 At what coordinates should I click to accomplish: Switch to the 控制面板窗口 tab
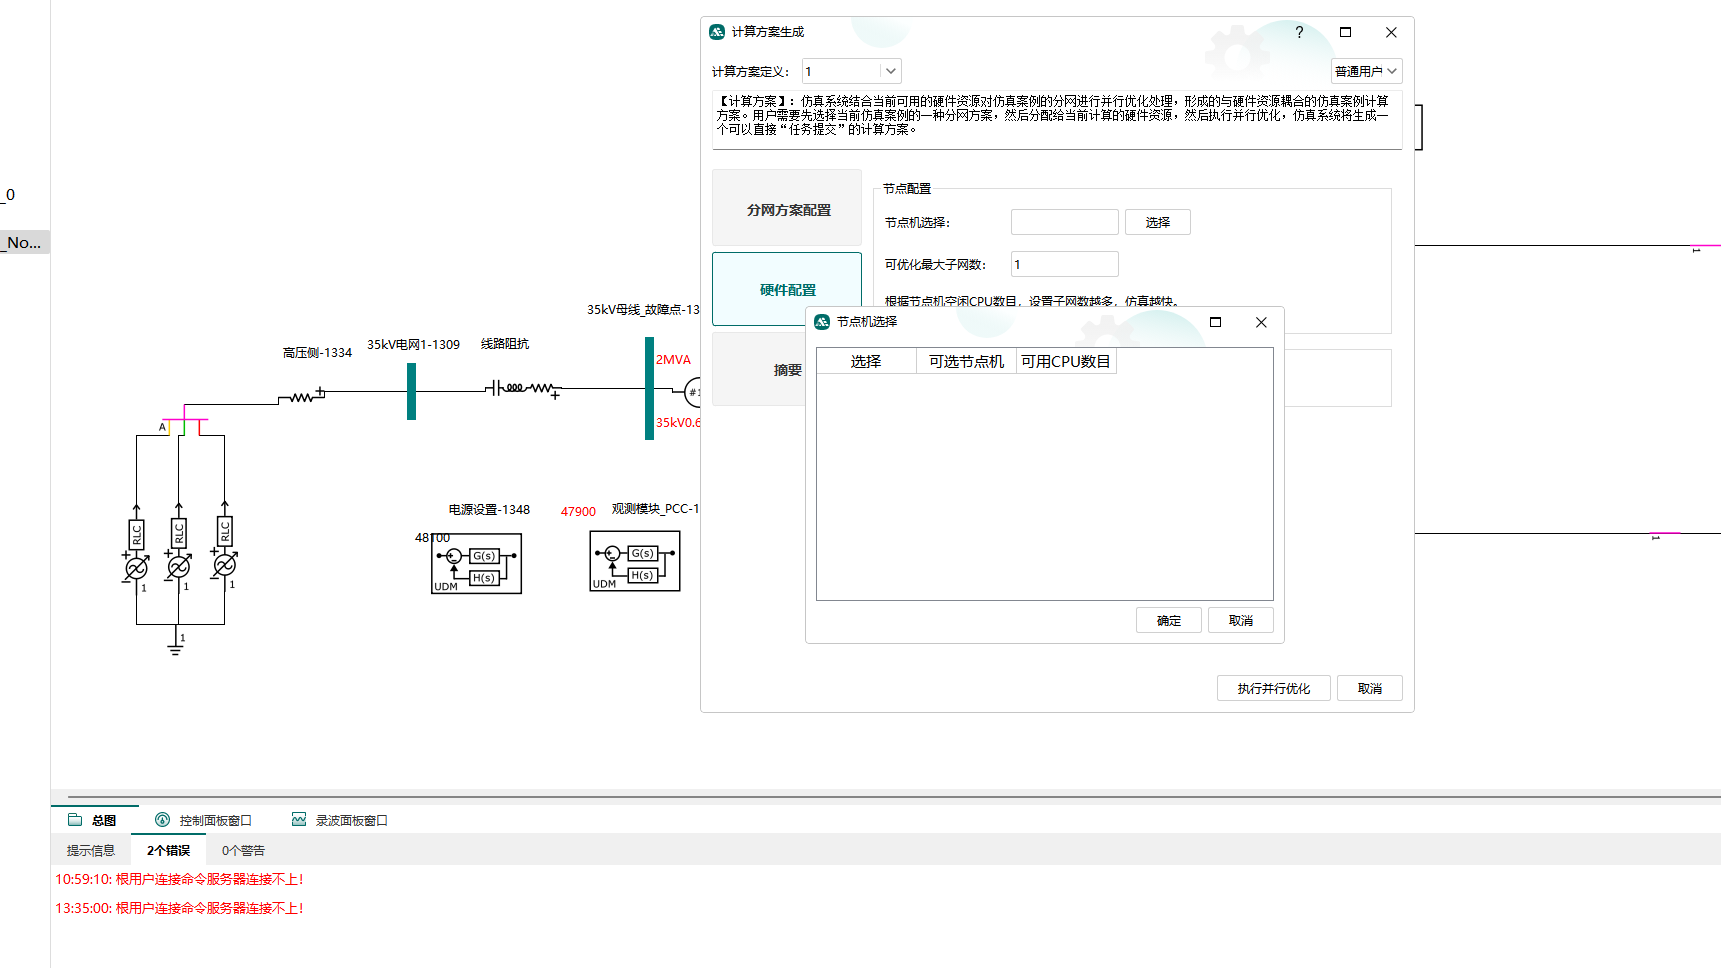click(204, 820)
